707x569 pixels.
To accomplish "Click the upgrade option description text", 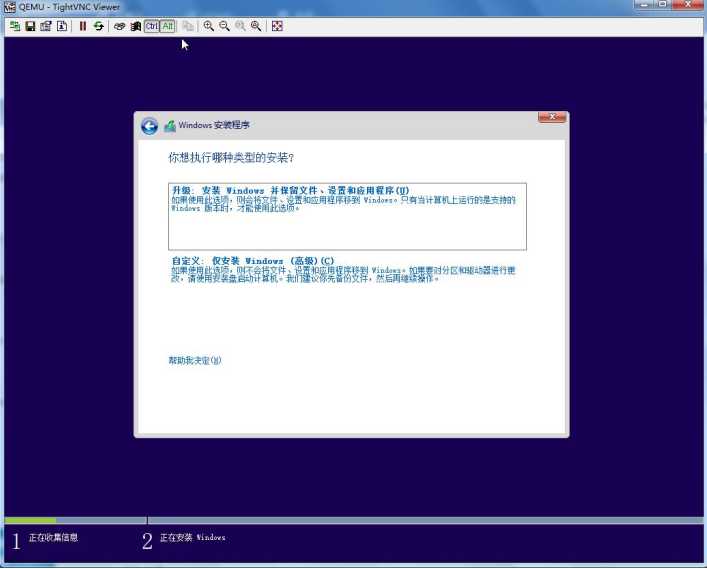I will click(343, 204).
